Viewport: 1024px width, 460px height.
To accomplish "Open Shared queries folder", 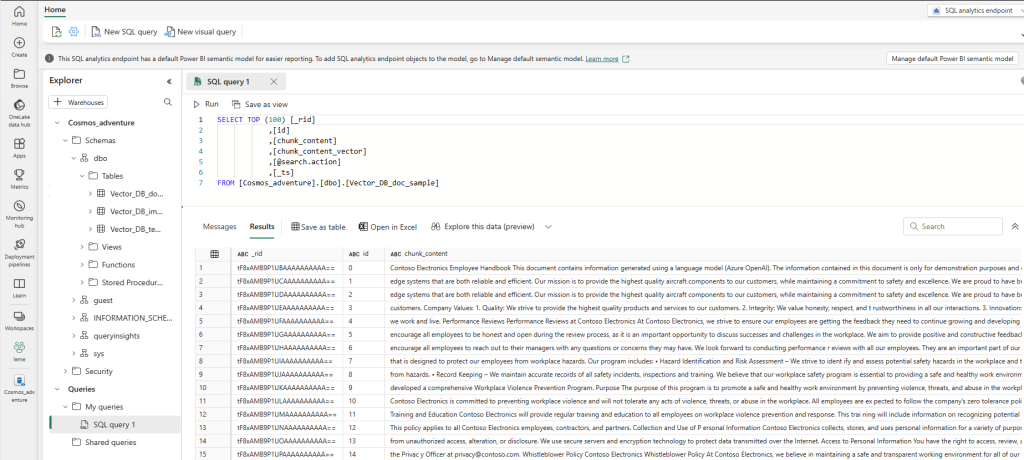I will point(111,442).
